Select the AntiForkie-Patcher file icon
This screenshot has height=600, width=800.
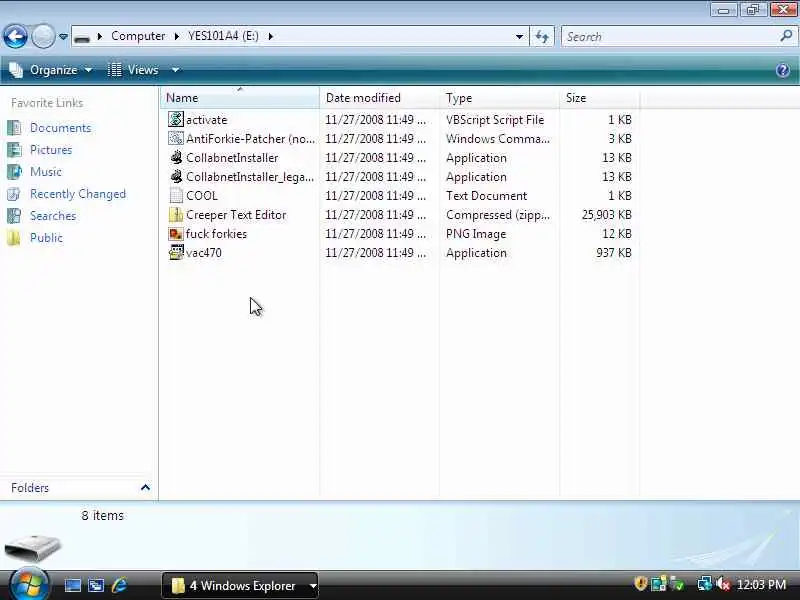[176, 138]
